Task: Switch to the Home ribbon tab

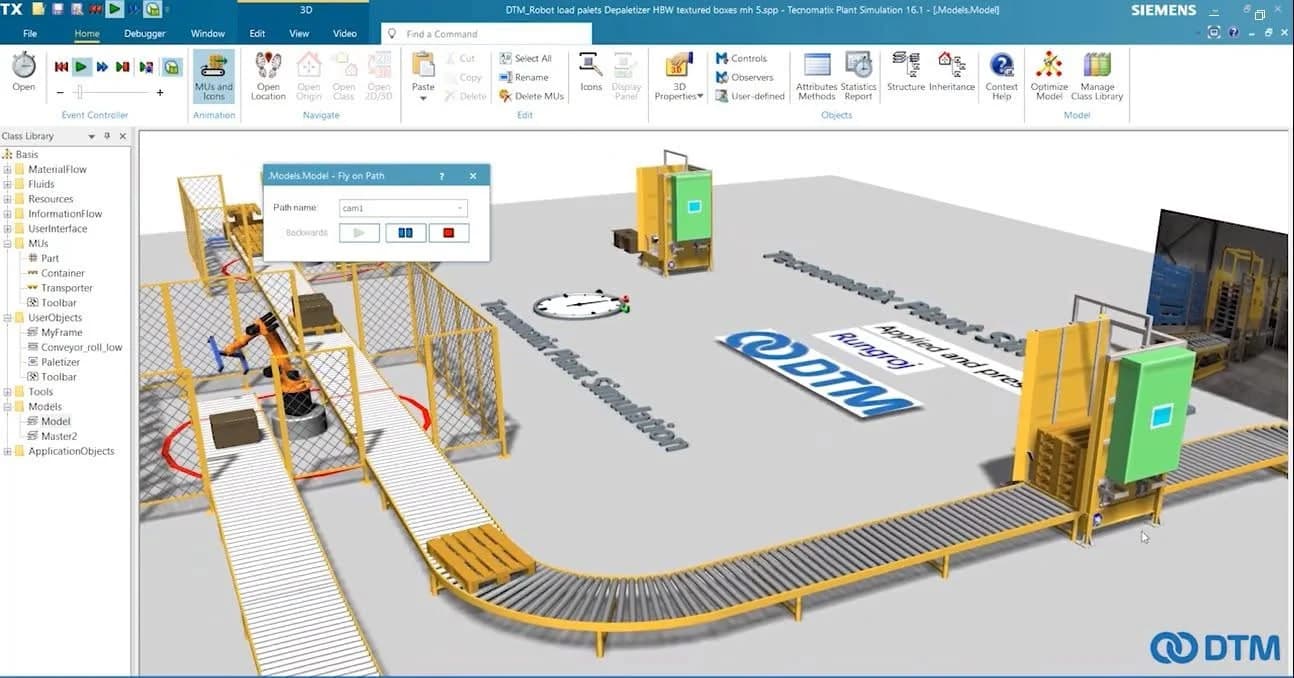Action: click(x=87, y=33)
